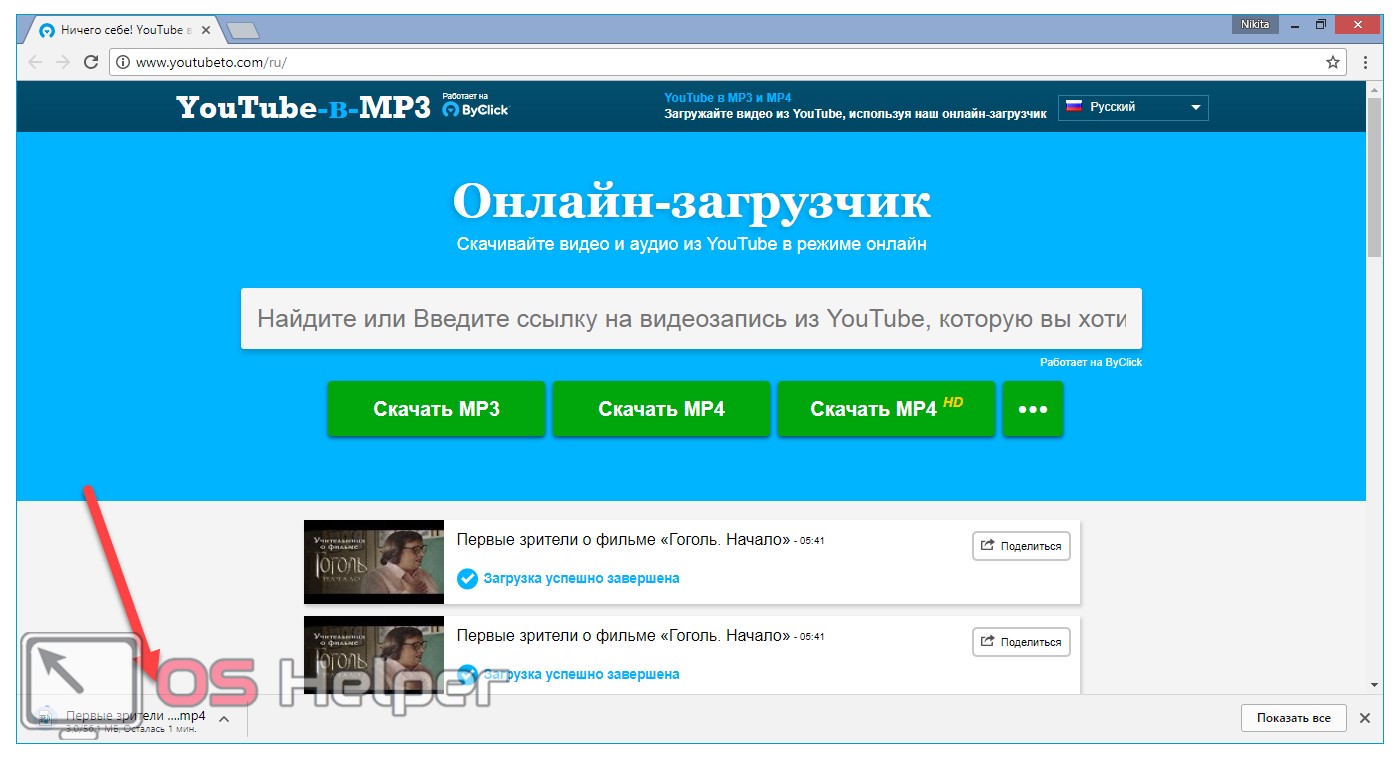
Task: Open the Chrome three-dot menu
Action: pyautogui.click(x=1365, y=62)
